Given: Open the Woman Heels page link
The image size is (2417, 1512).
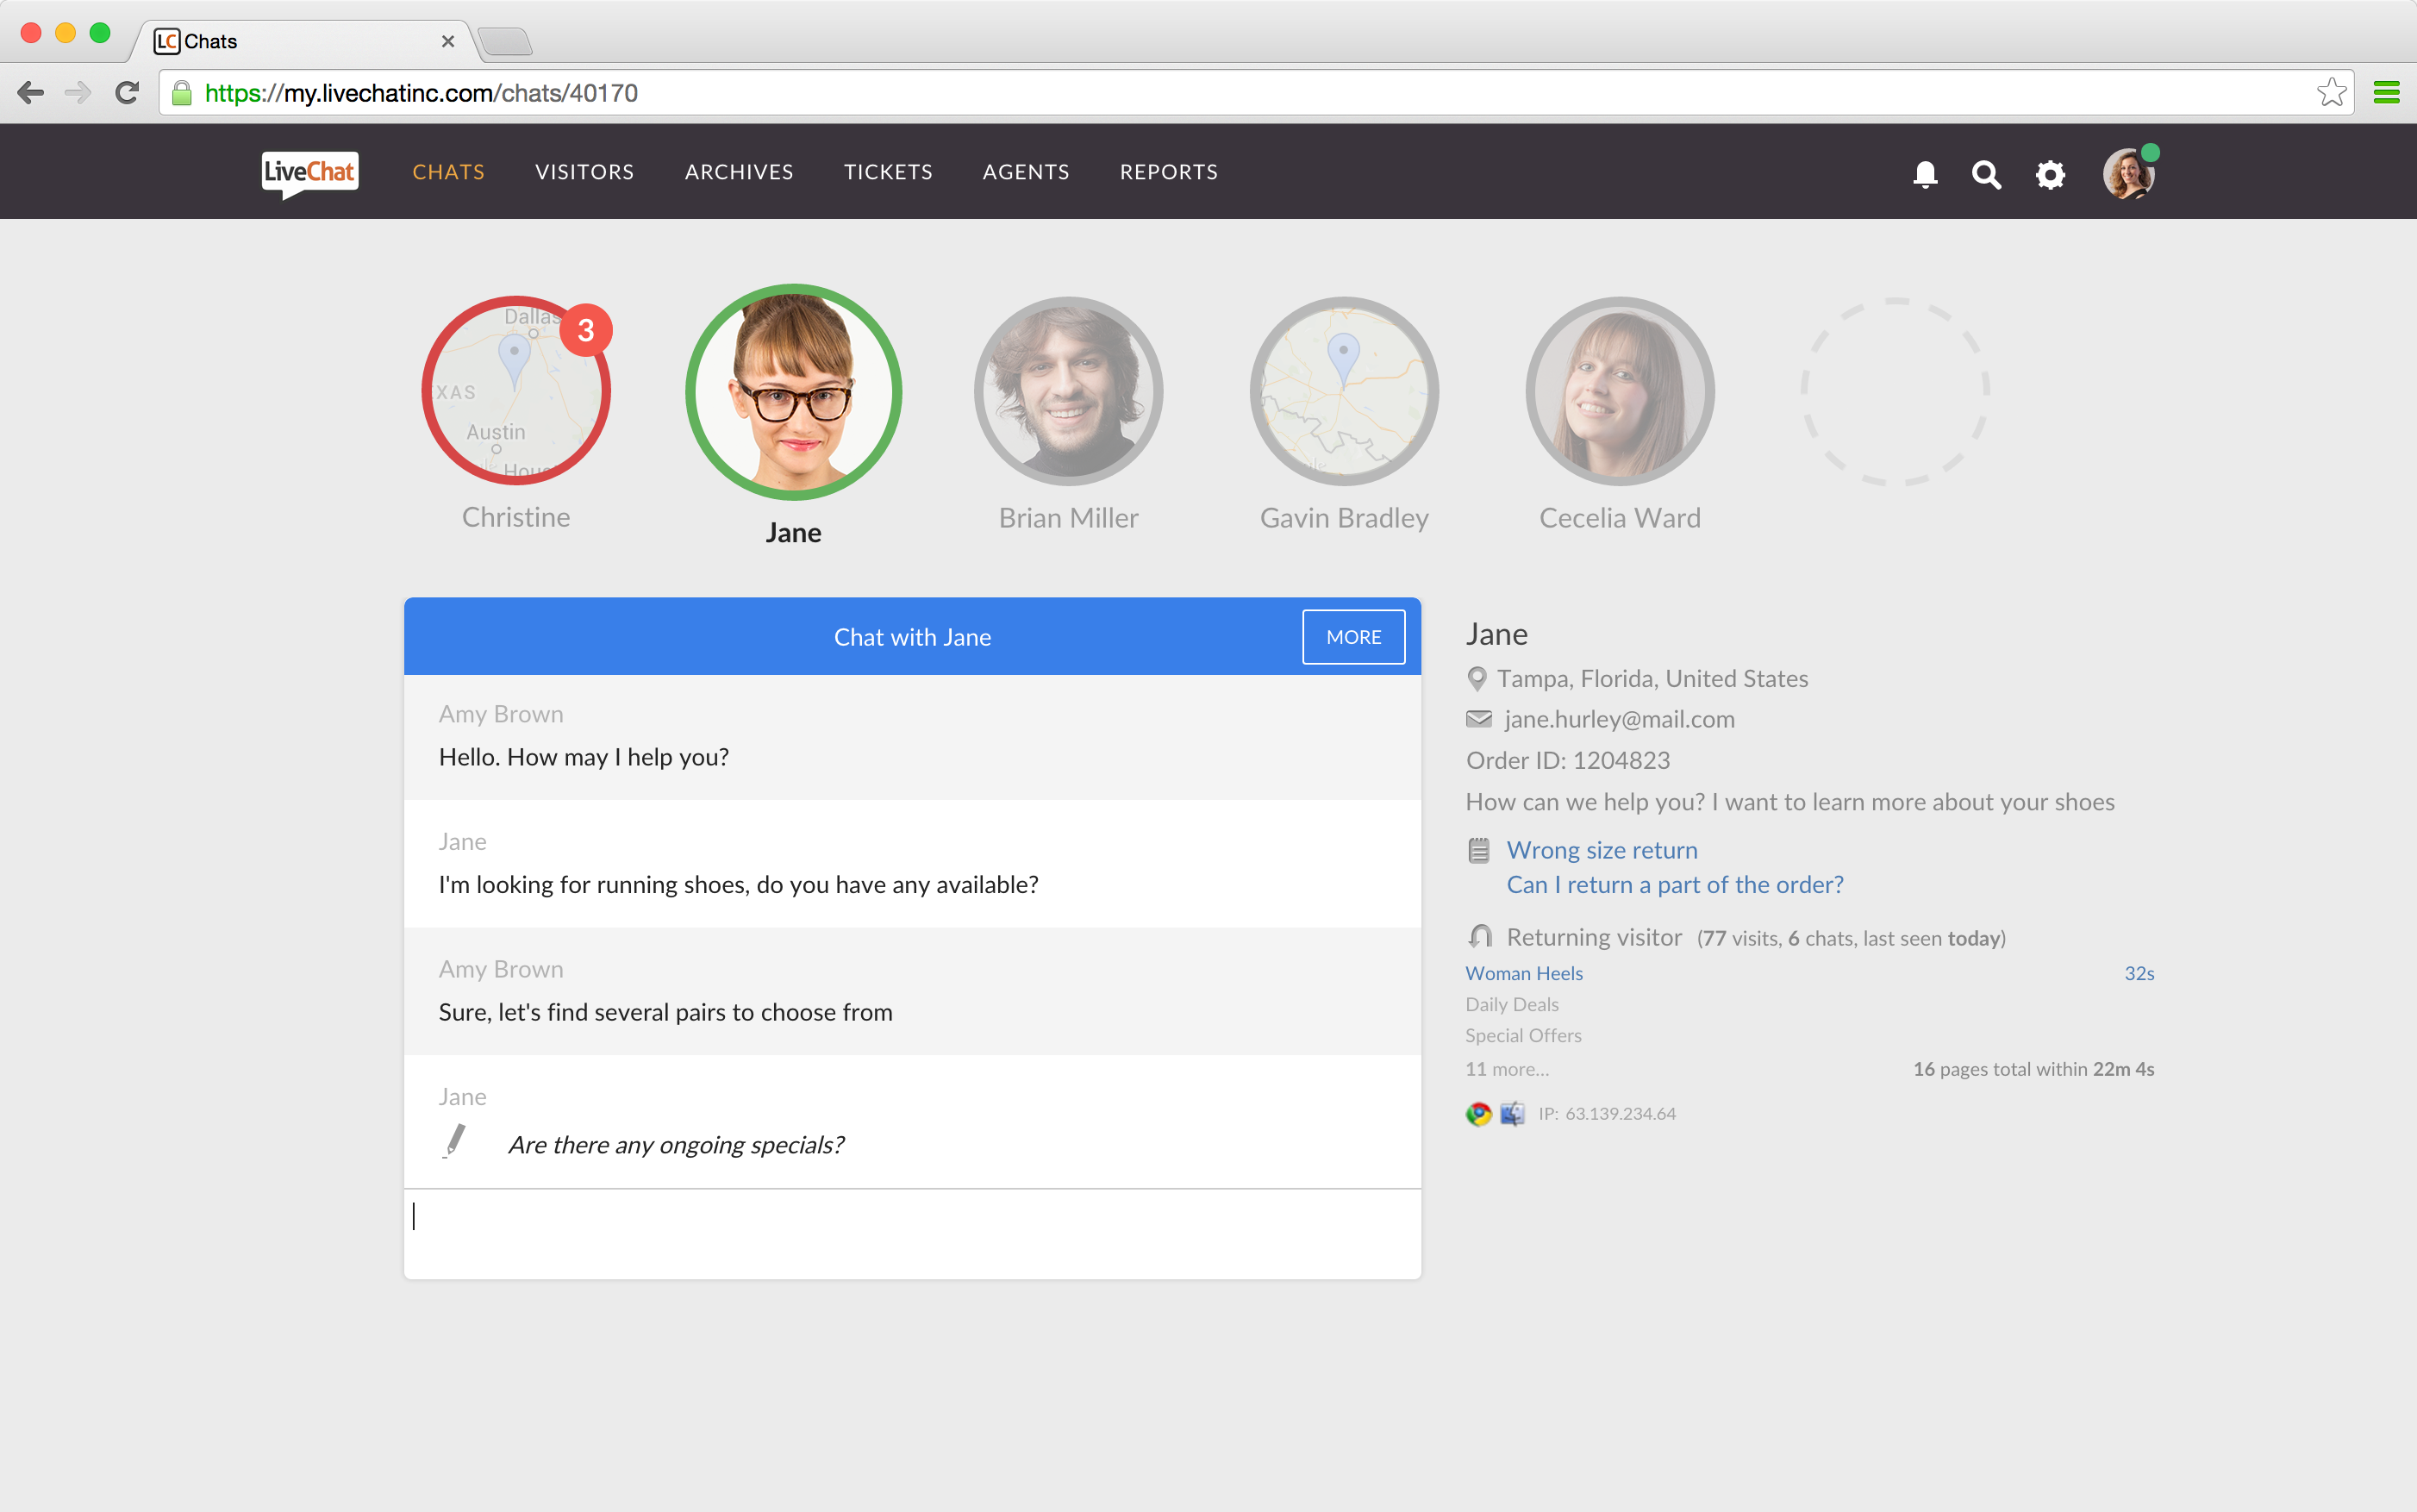Looking at the screenshot, I should [x=1523, y=973].
